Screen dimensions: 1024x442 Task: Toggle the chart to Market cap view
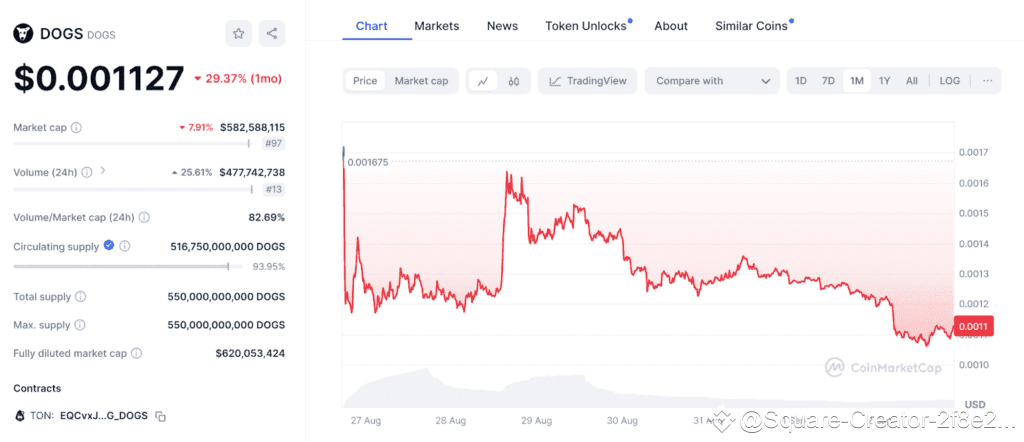[x=421, y=81]
